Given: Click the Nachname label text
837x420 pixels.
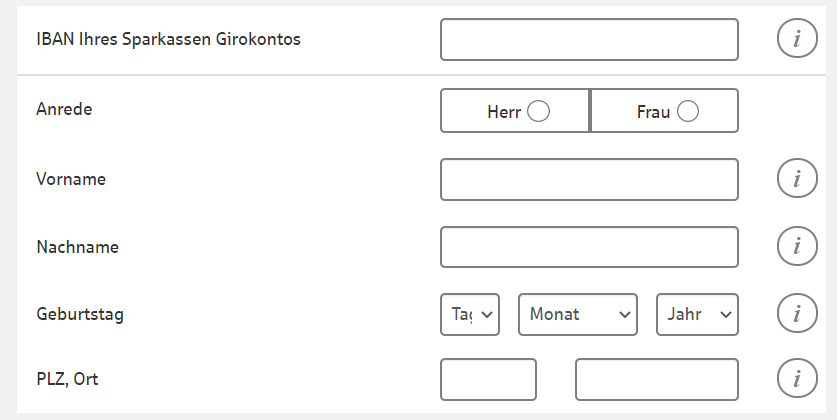Looking at the screenshot, I should click(77, 246).
